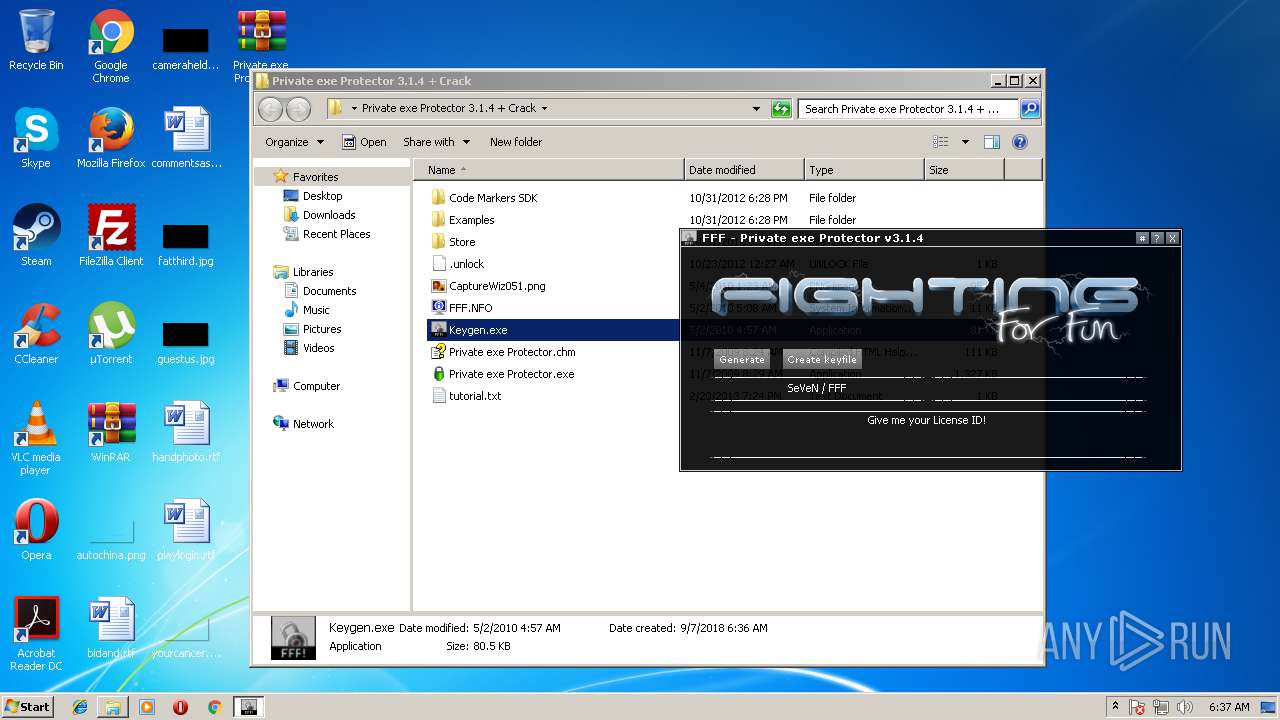Open Internet Explorer from the taskbar
This screenshot has width=1280, height=720.
80,707
